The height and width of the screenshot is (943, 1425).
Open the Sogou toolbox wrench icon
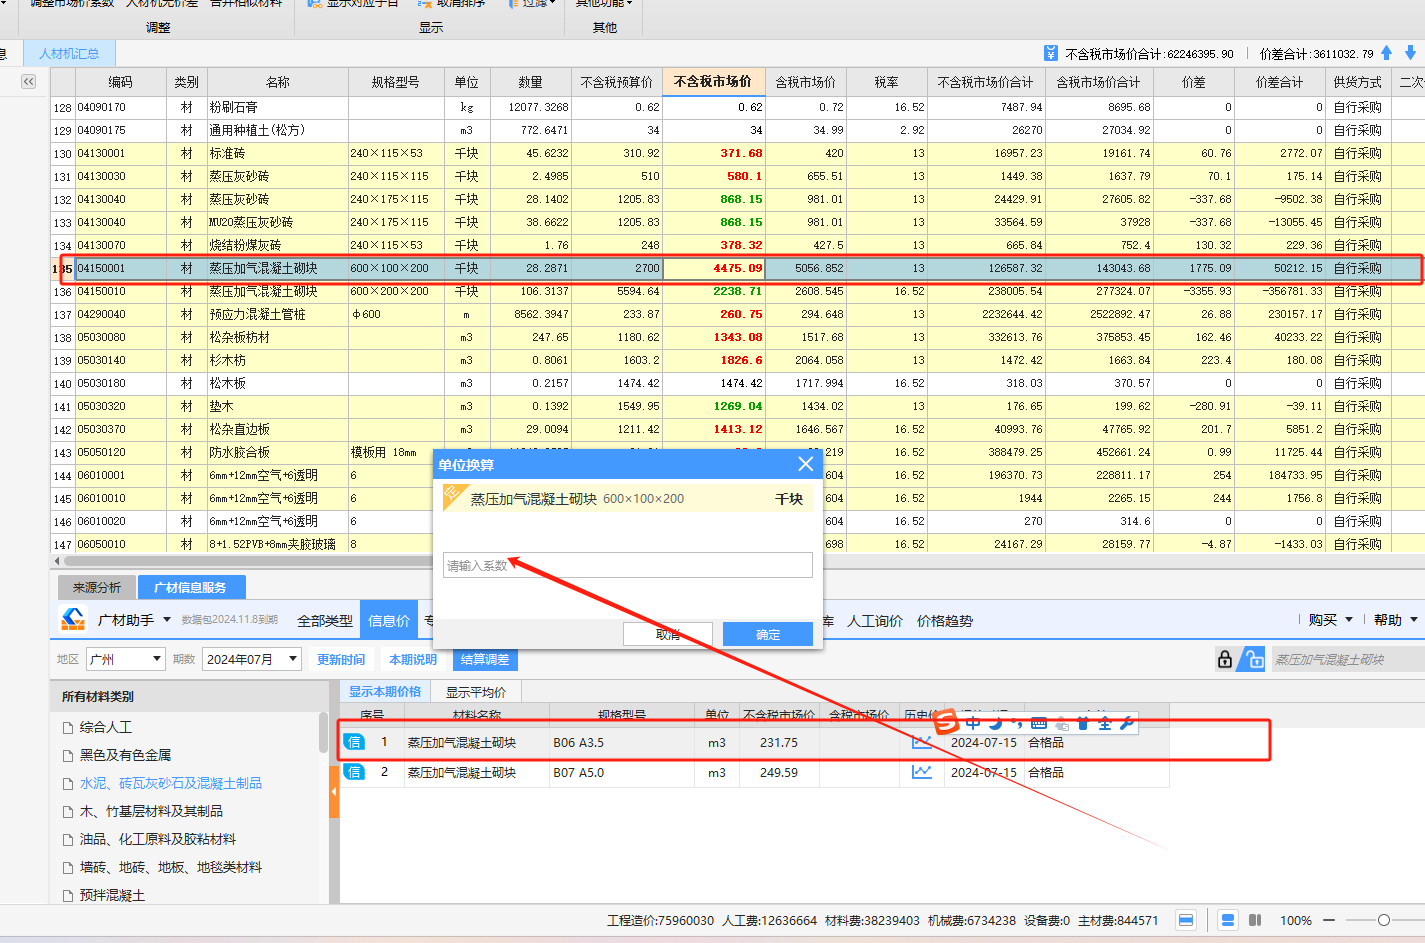[x=1127, y=723]
